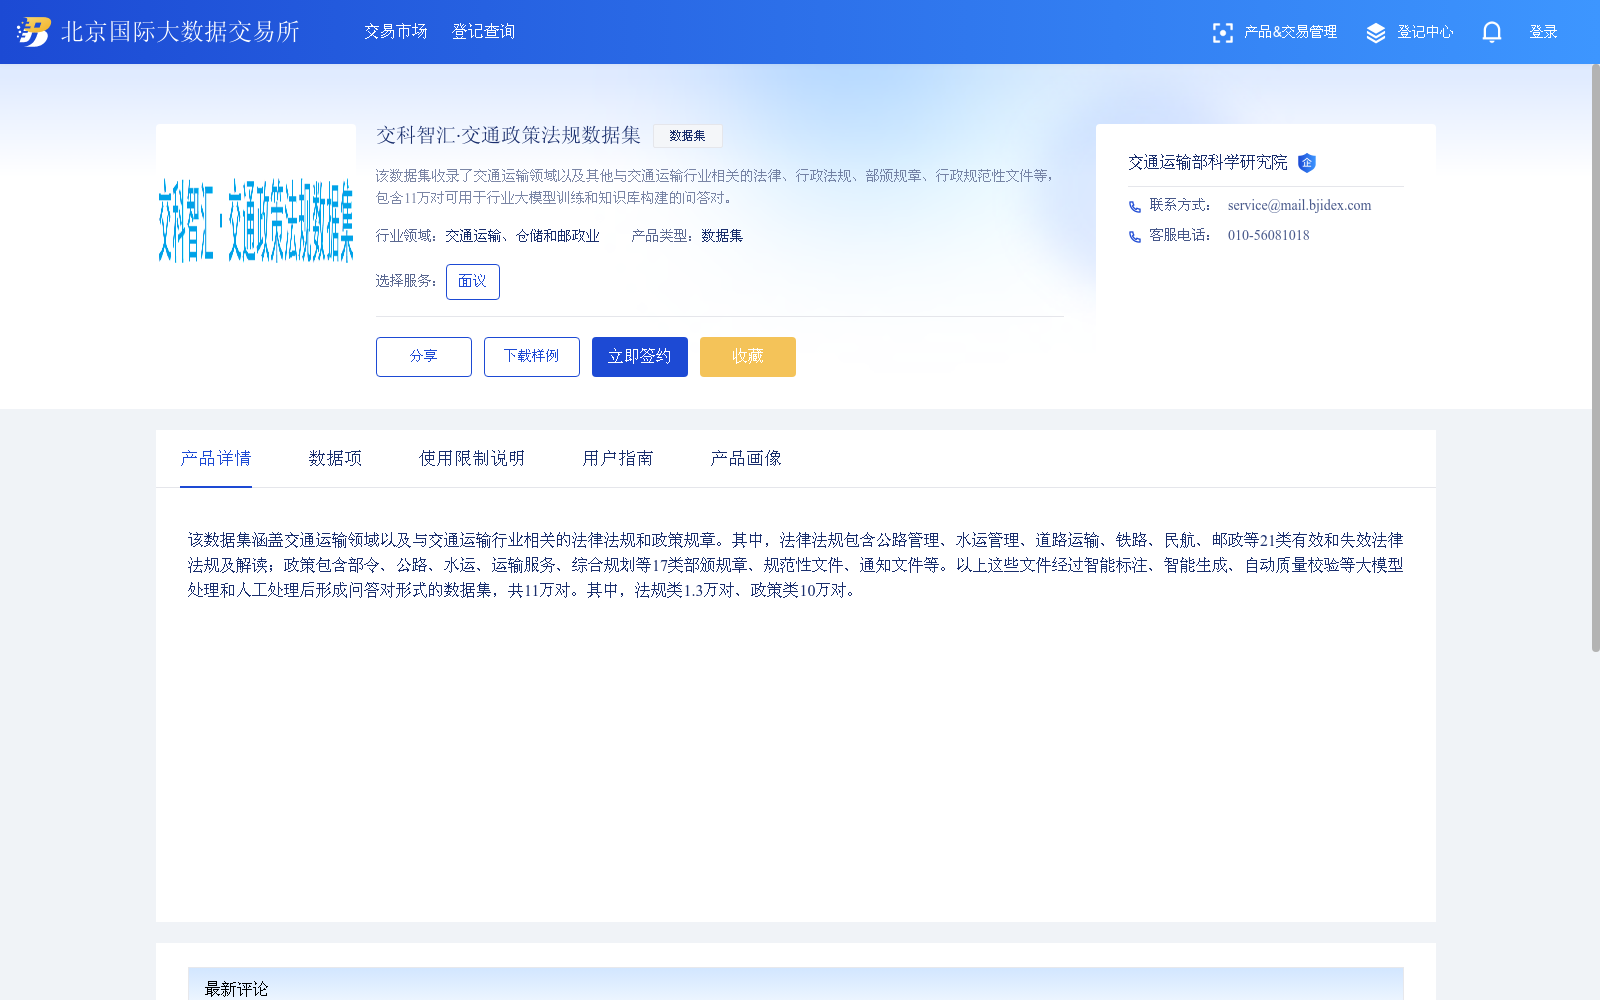
Task: Click the page vertical scrollbar thumb
Action: (1596, 358)
